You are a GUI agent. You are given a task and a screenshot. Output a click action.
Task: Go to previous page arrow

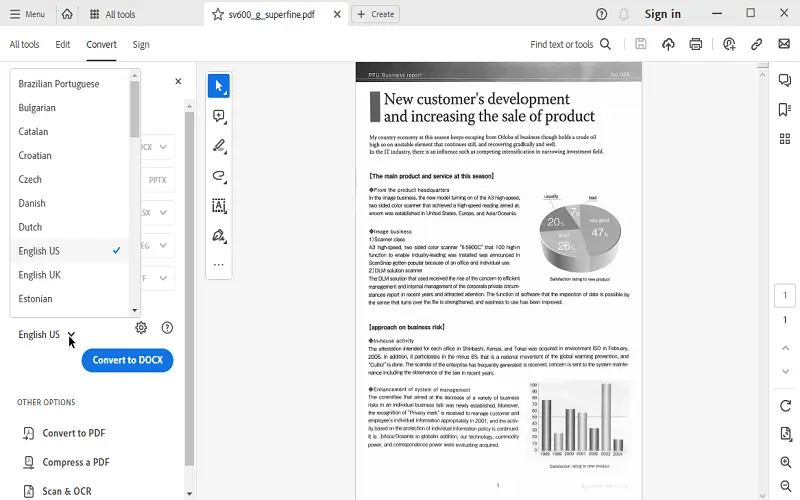click(x=785, y=348)
